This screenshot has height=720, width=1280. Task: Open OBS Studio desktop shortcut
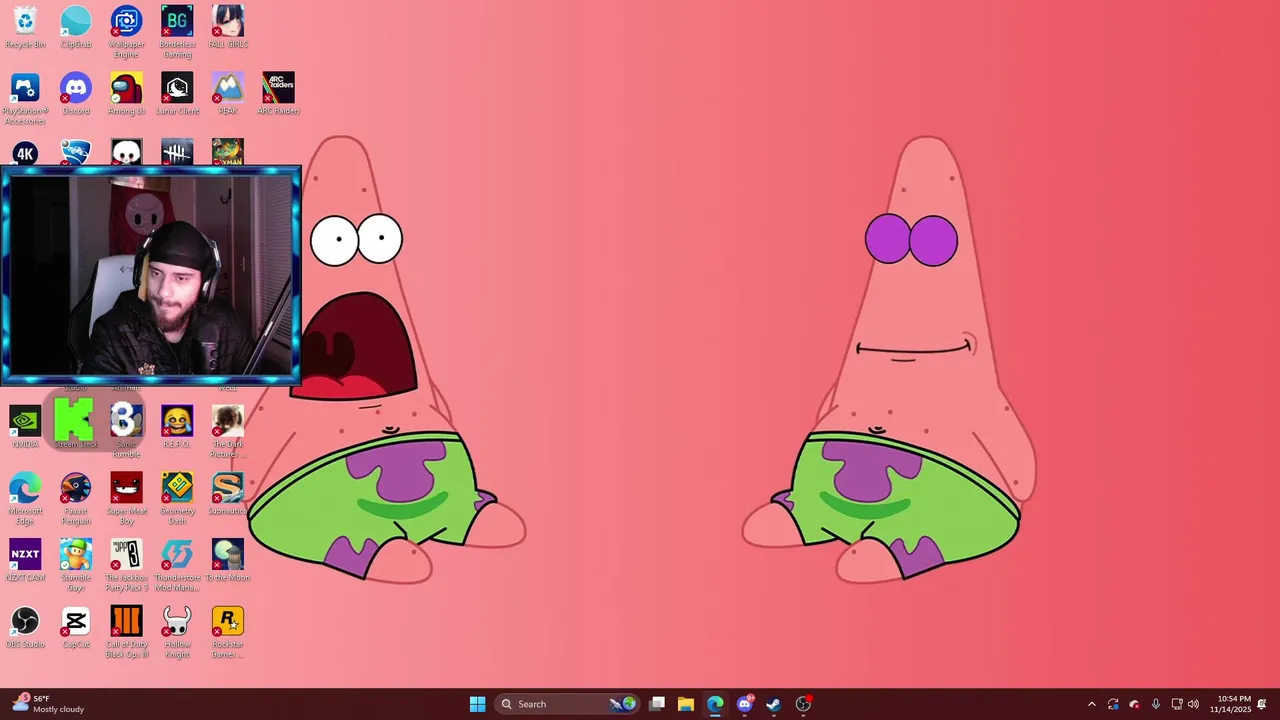coord(25,628)
